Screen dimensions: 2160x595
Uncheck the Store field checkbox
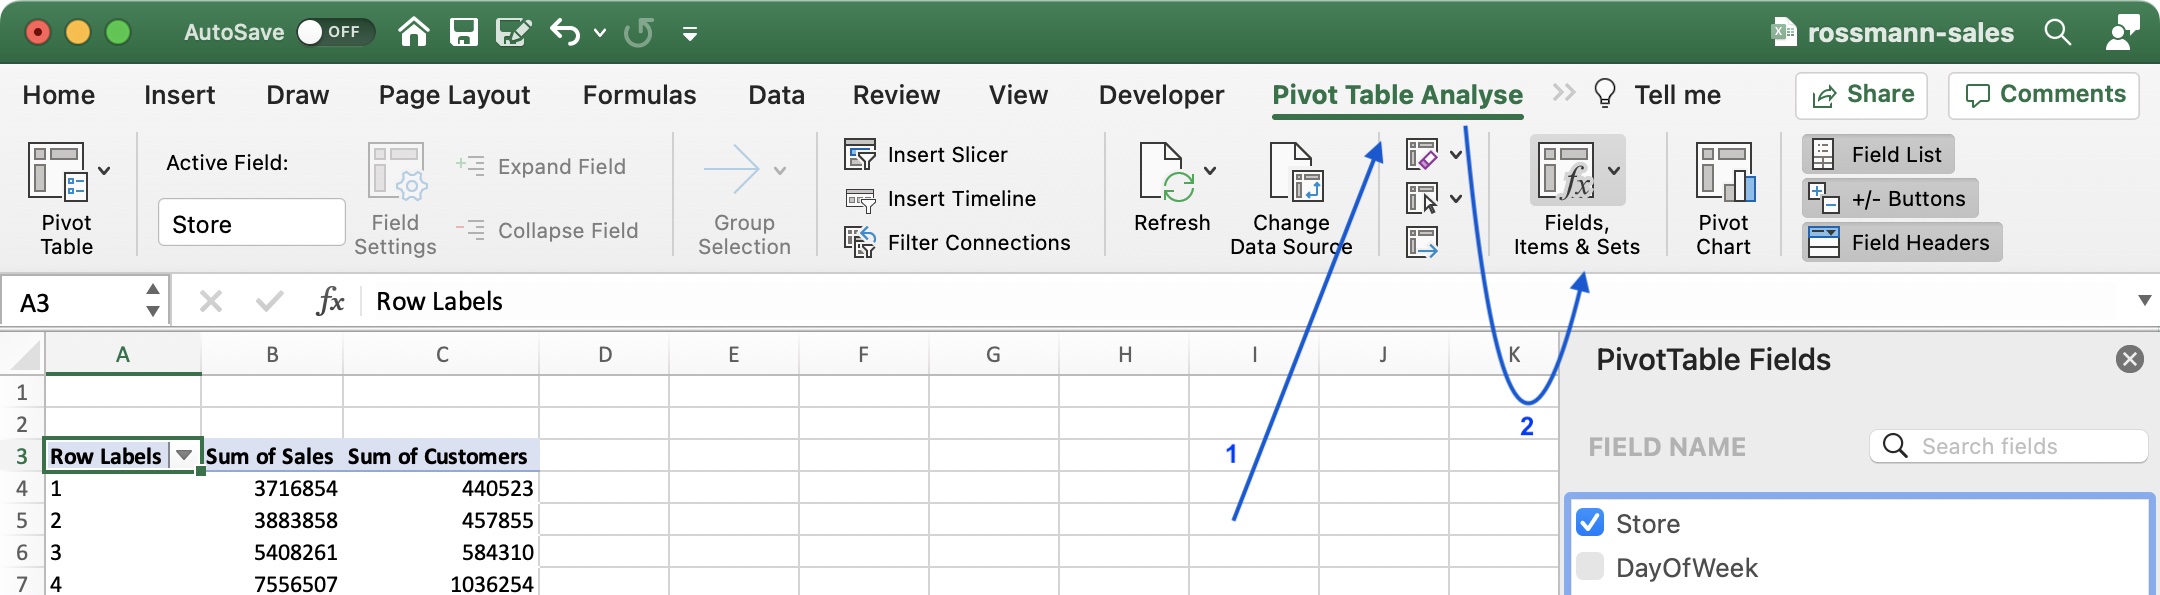click(1590, 522)
